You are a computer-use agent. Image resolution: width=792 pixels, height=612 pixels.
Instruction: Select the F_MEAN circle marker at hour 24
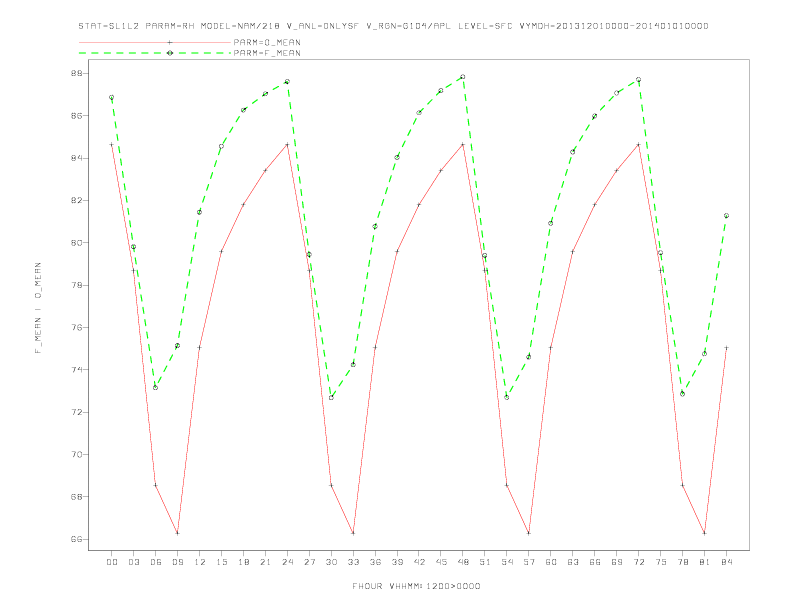(x=287, y=81)
